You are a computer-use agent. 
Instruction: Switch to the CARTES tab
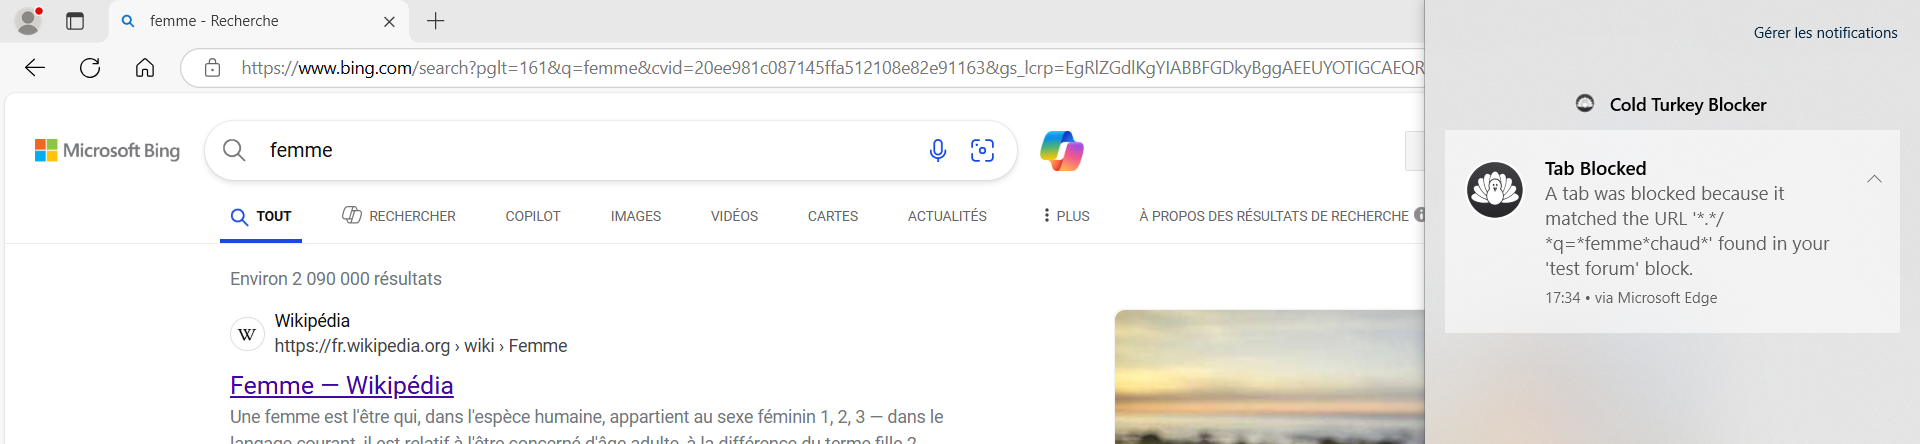coord(833,216)
